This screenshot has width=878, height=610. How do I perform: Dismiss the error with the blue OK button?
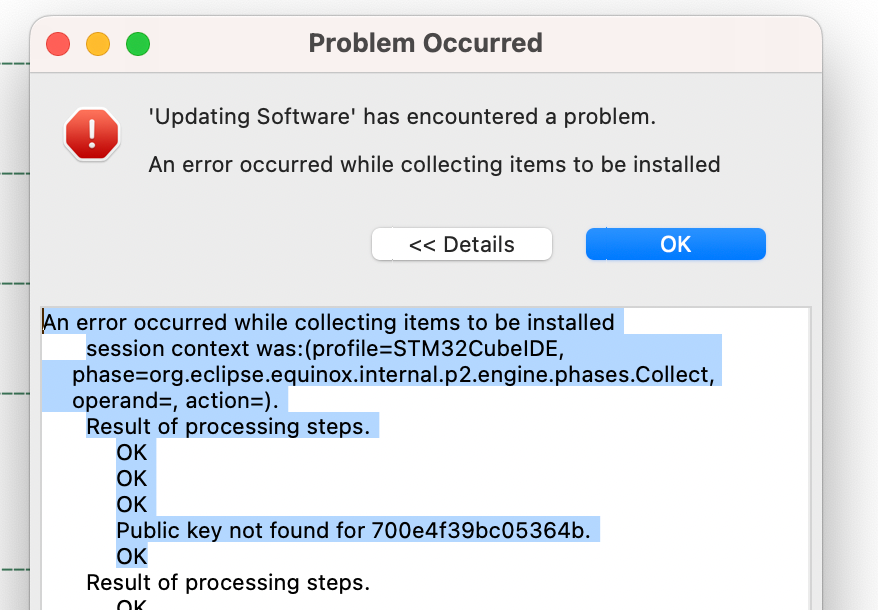click(x=676, y=244)
